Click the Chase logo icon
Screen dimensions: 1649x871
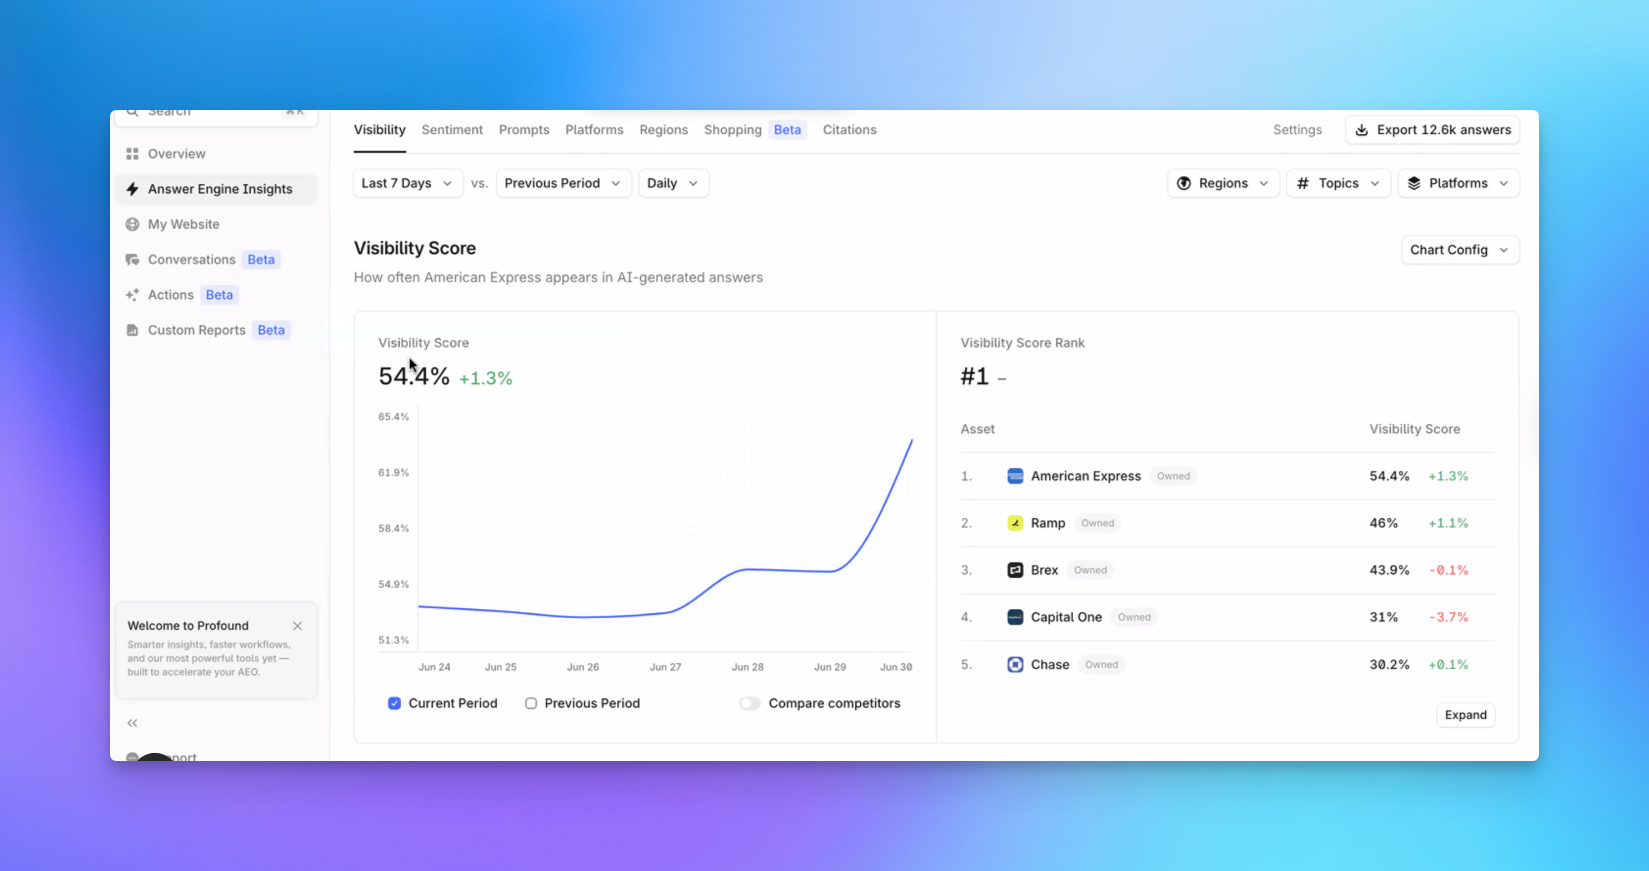pos(1015,664)
